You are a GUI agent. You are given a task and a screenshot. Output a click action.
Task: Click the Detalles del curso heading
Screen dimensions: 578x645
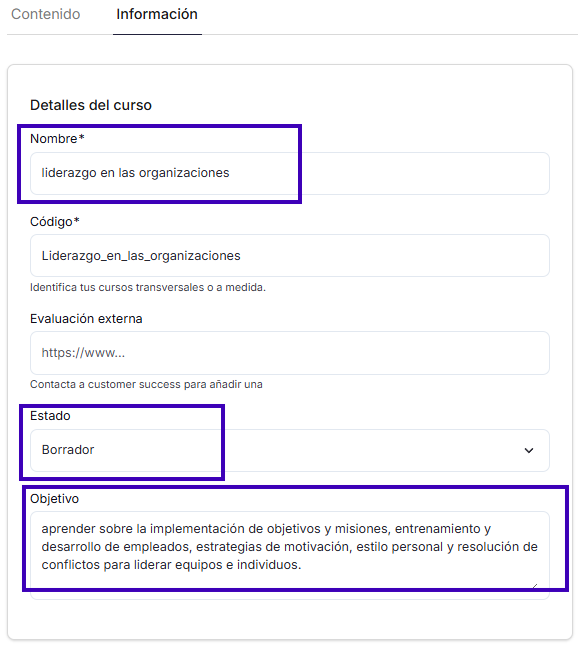pyautogui.click(x=91, y=105)
